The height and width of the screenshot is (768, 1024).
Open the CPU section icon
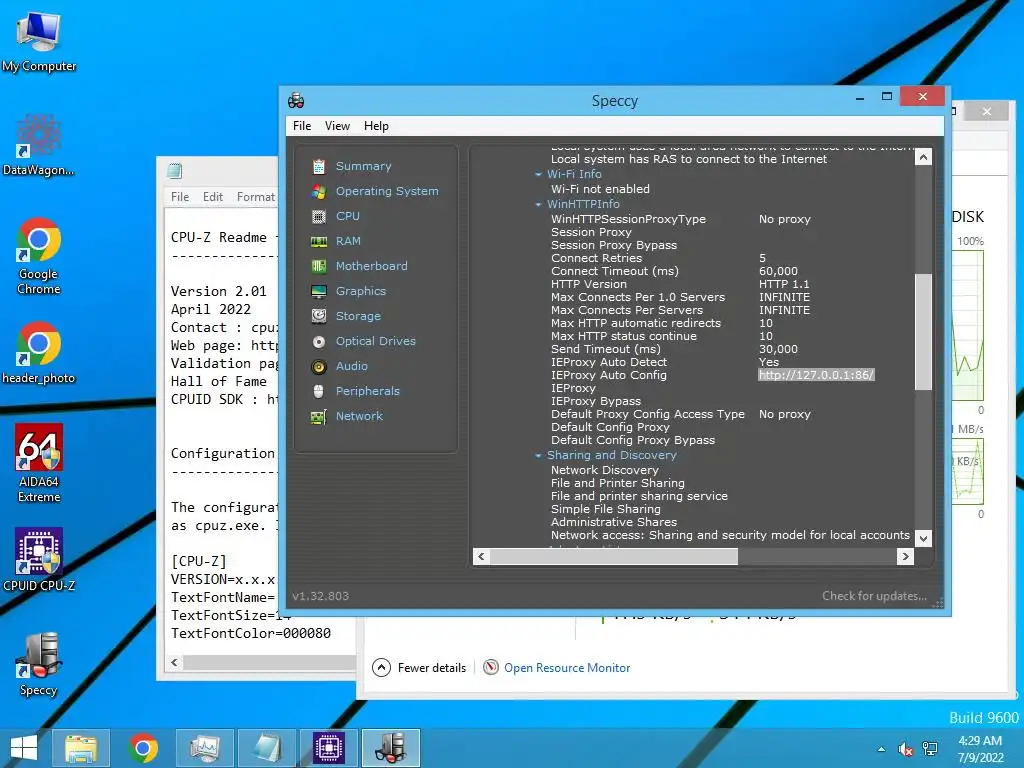319,216
